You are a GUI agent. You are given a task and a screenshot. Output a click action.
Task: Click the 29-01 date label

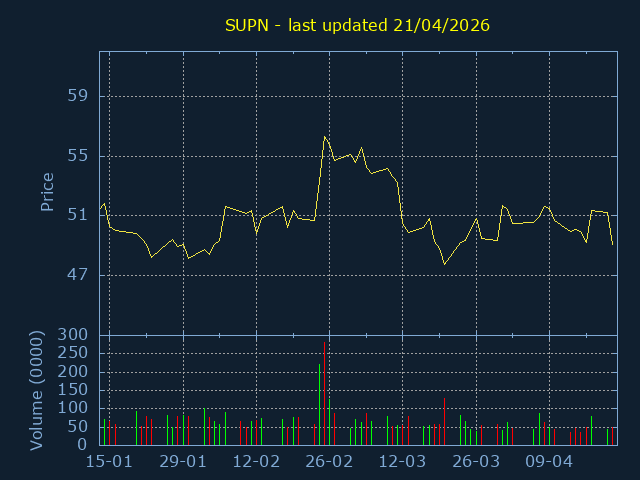tap(182, 462)
